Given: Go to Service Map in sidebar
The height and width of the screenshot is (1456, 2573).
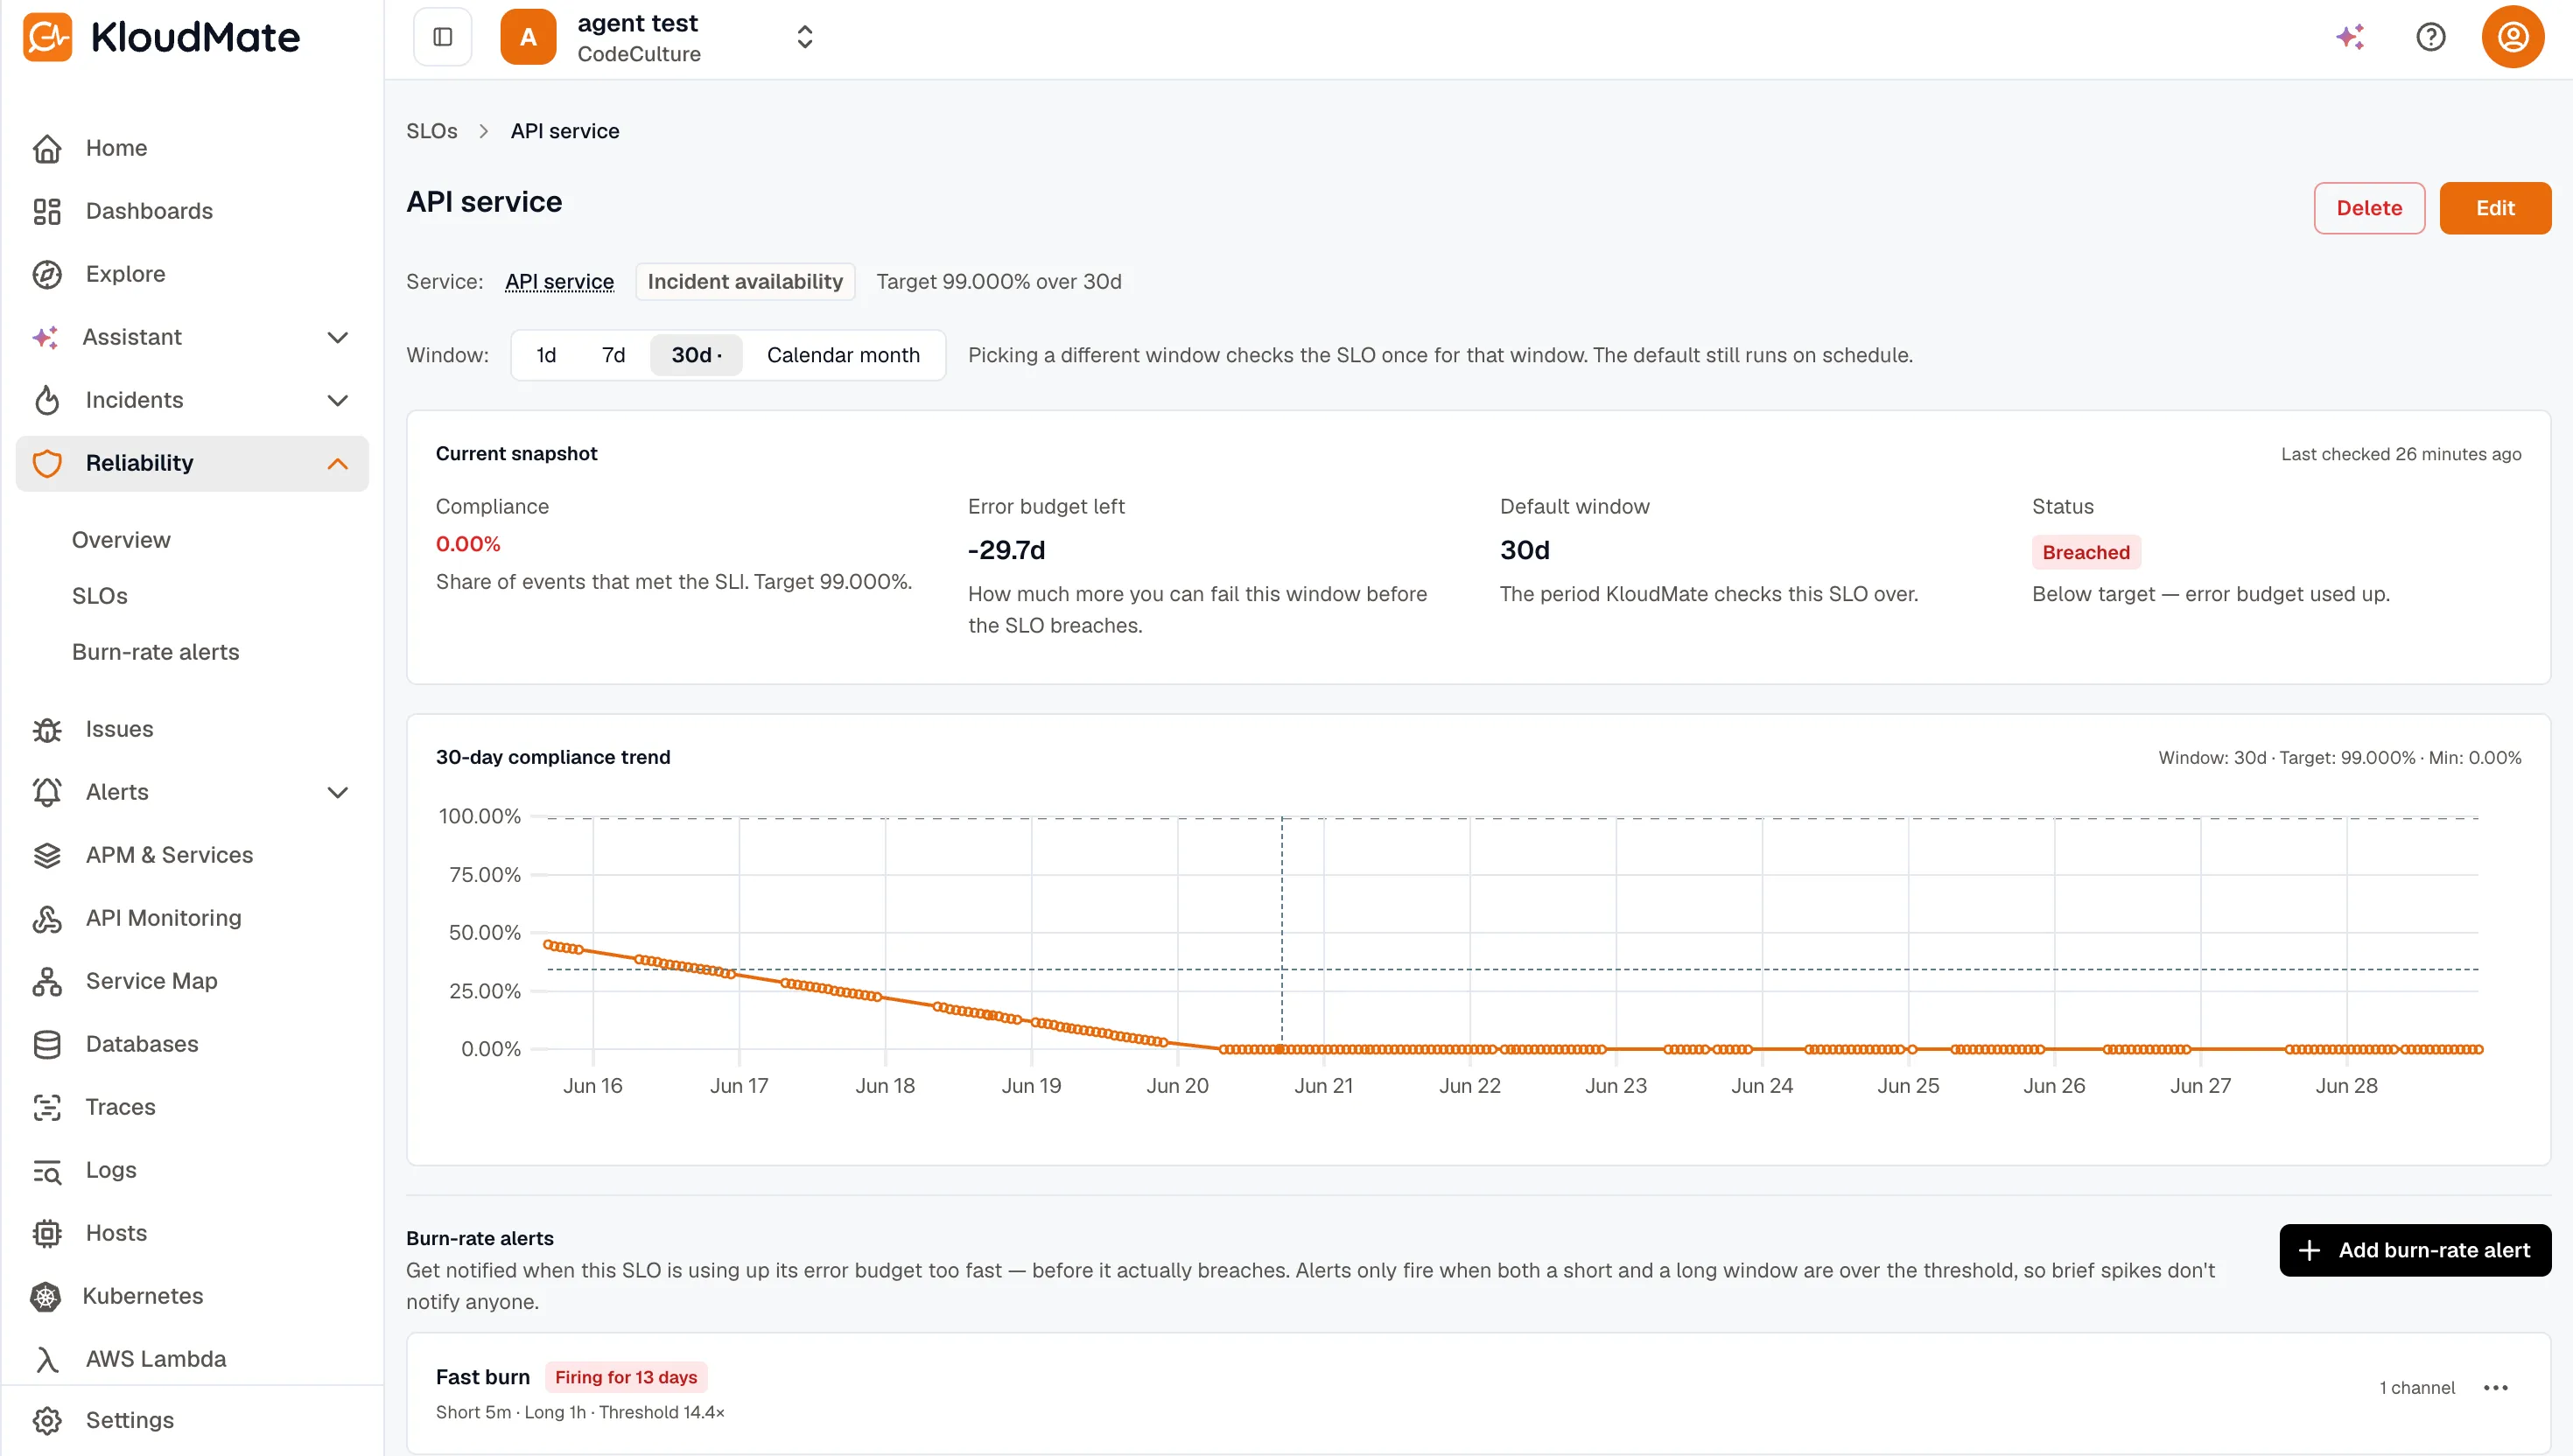Looking at the screenshot, I should click(x=152, y=981).
